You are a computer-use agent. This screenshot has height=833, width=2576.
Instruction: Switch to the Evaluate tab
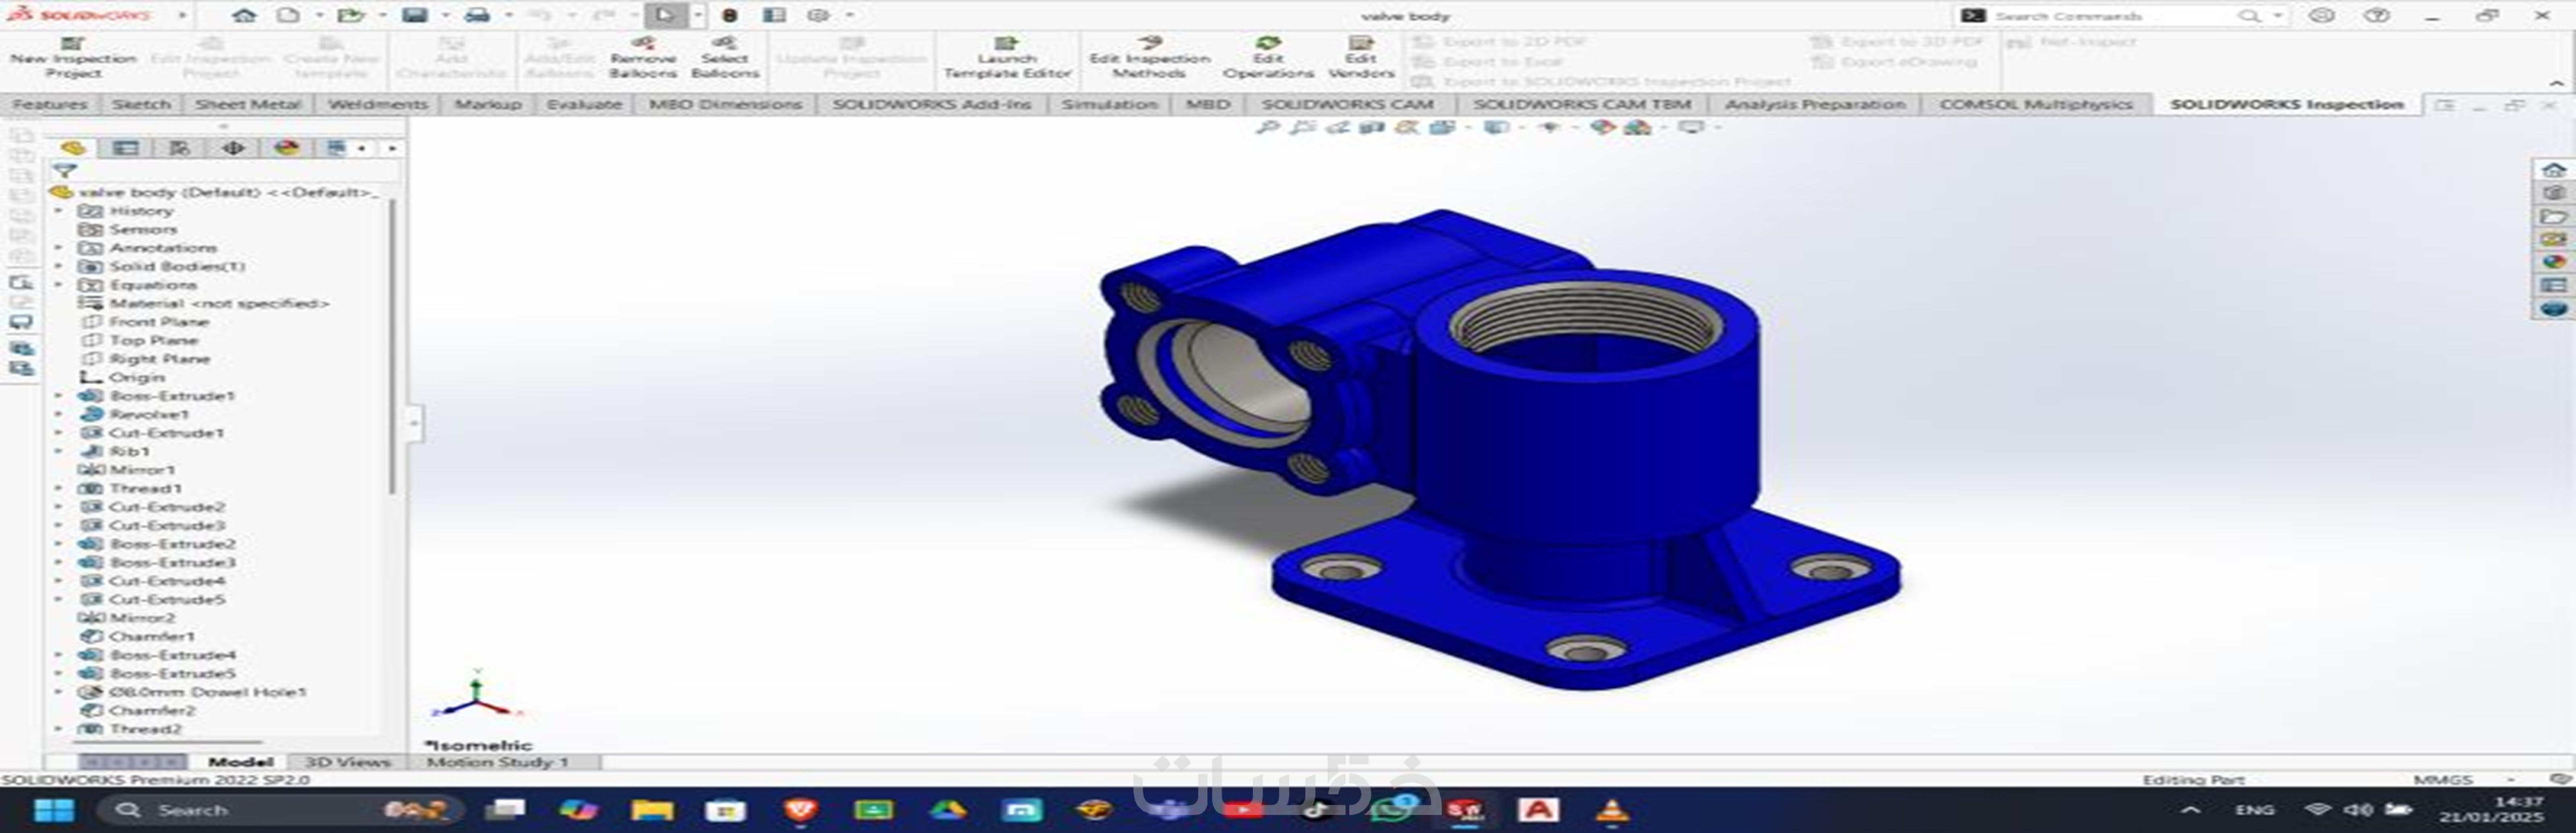tap(584, 104)
